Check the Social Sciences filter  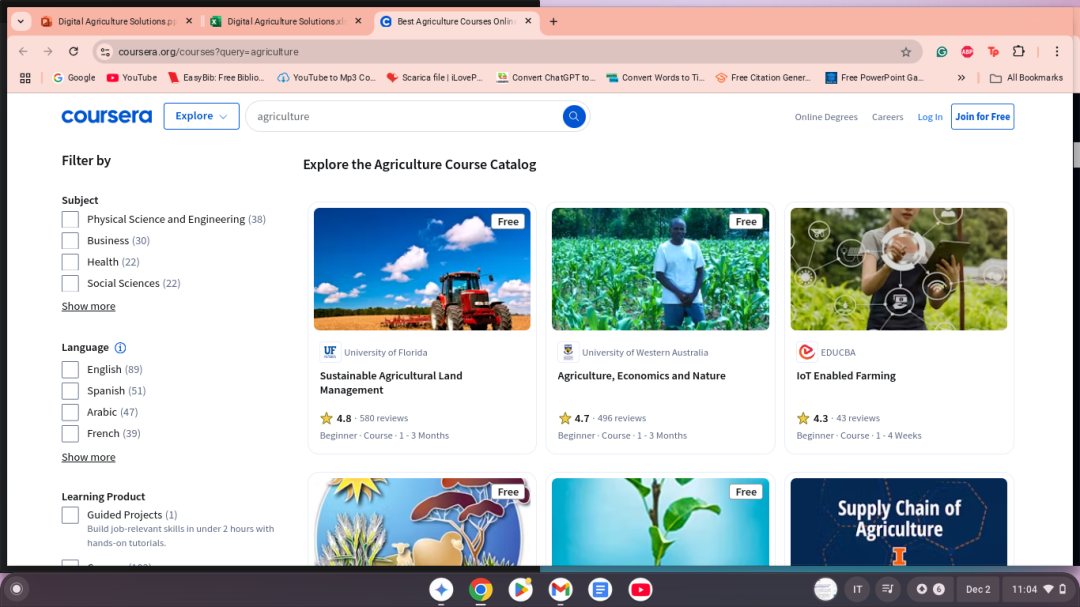70,283
